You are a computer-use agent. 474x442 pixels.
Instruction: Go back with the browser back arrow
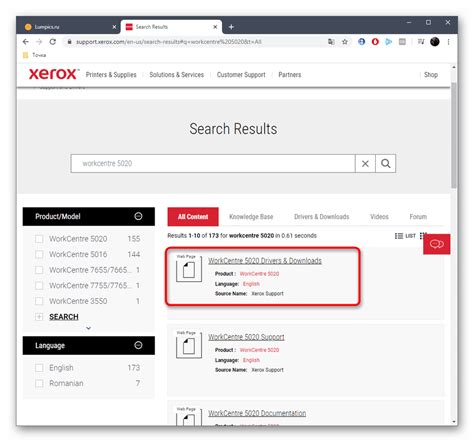tap(26, 42)
